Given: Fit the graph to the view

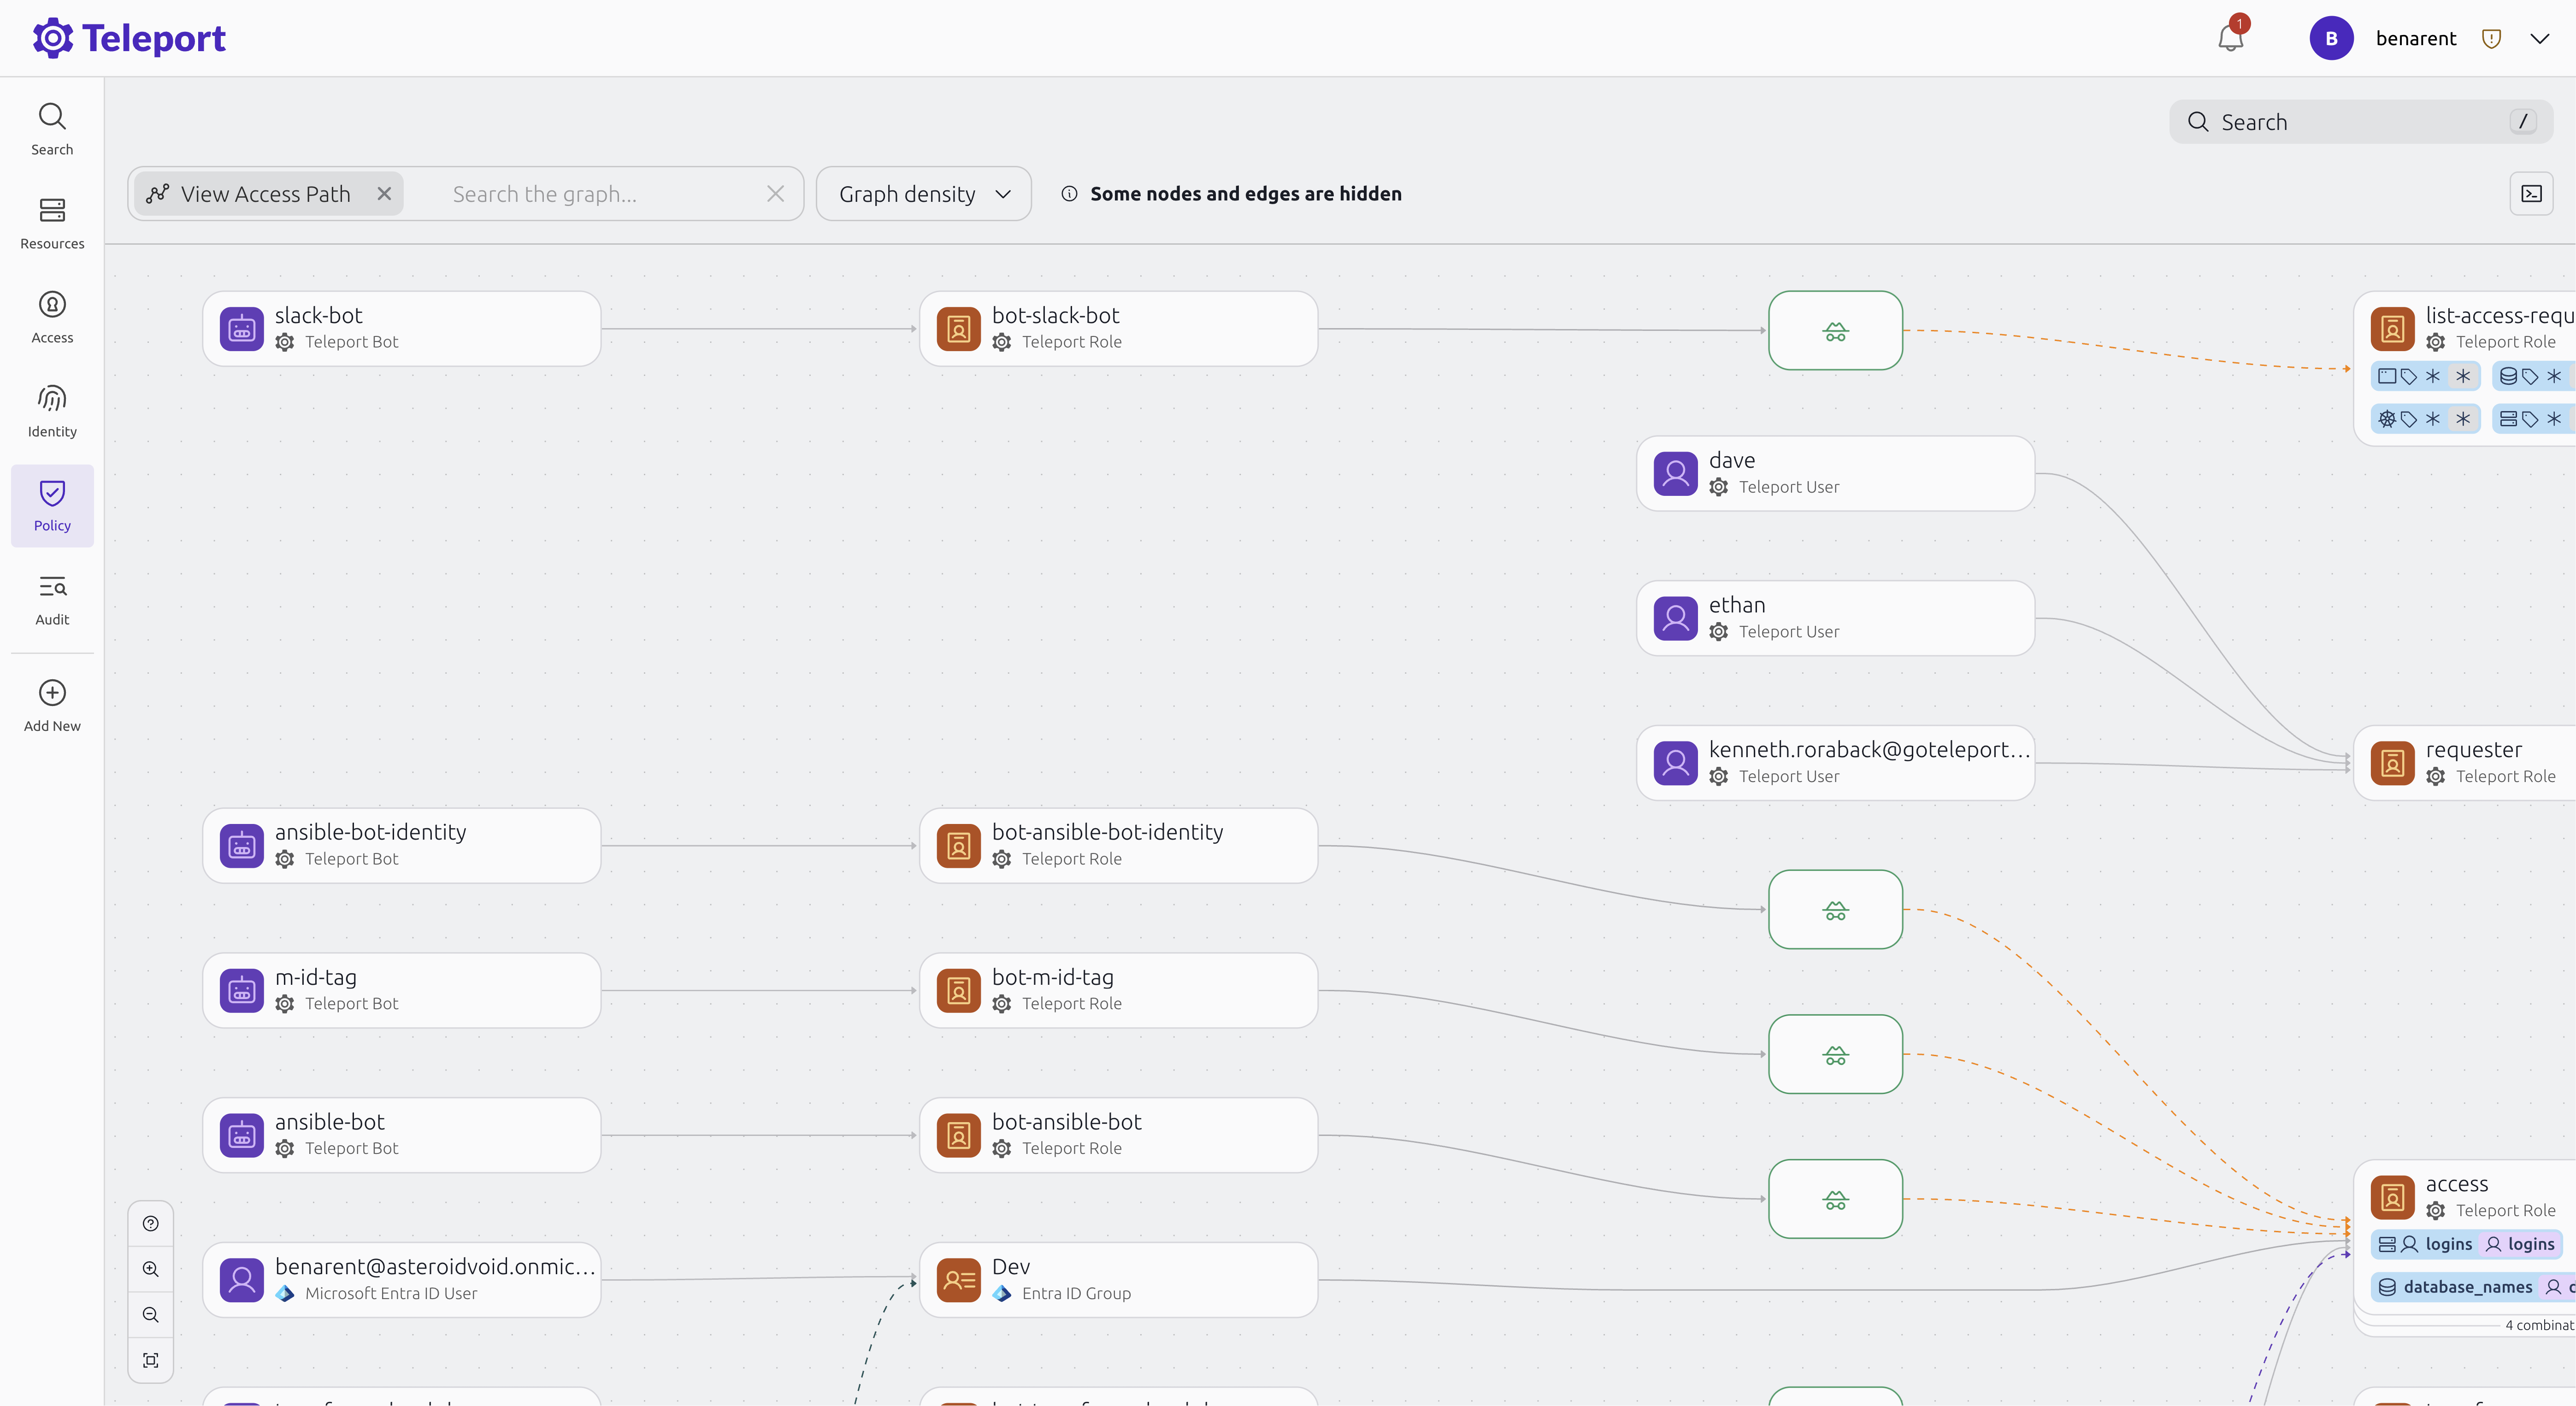Looking at the screenshot, I should click(x=151, y=1360).
